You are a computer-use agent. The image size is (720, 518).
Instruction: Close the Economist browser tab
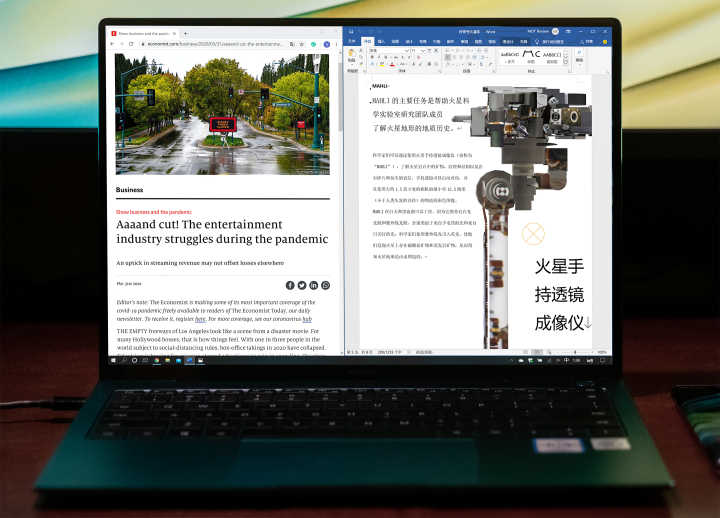[x=174, y=34]
